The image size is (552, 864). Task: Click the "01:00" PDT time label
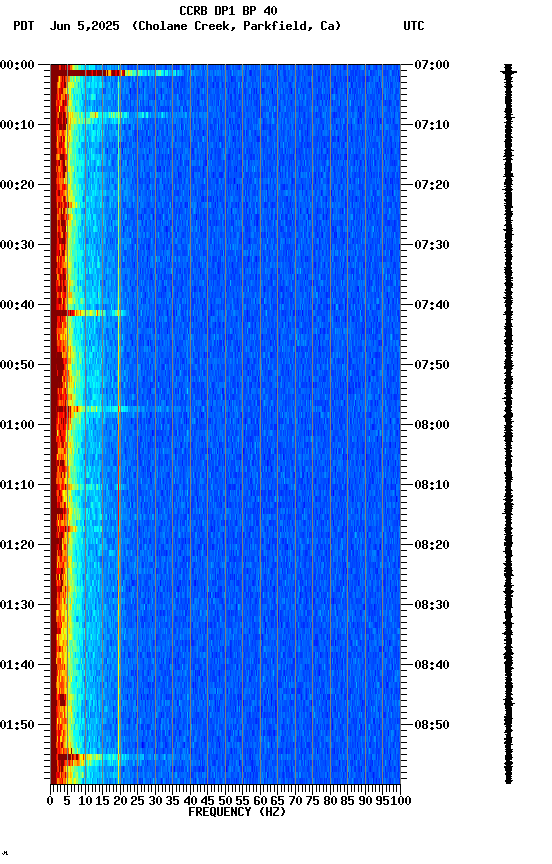17,425
